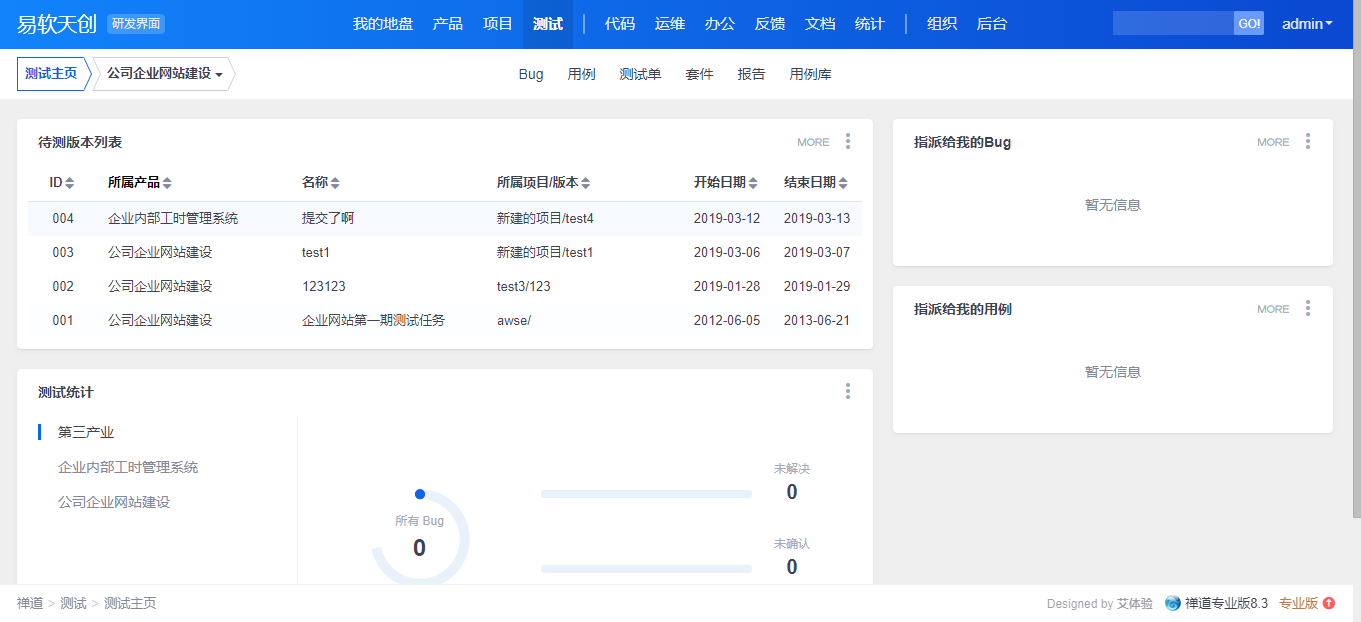Open three-dot menu of 指派给我的Bug panel
This screenshot has height=622, width=1361.
(x=1307, y=142)
